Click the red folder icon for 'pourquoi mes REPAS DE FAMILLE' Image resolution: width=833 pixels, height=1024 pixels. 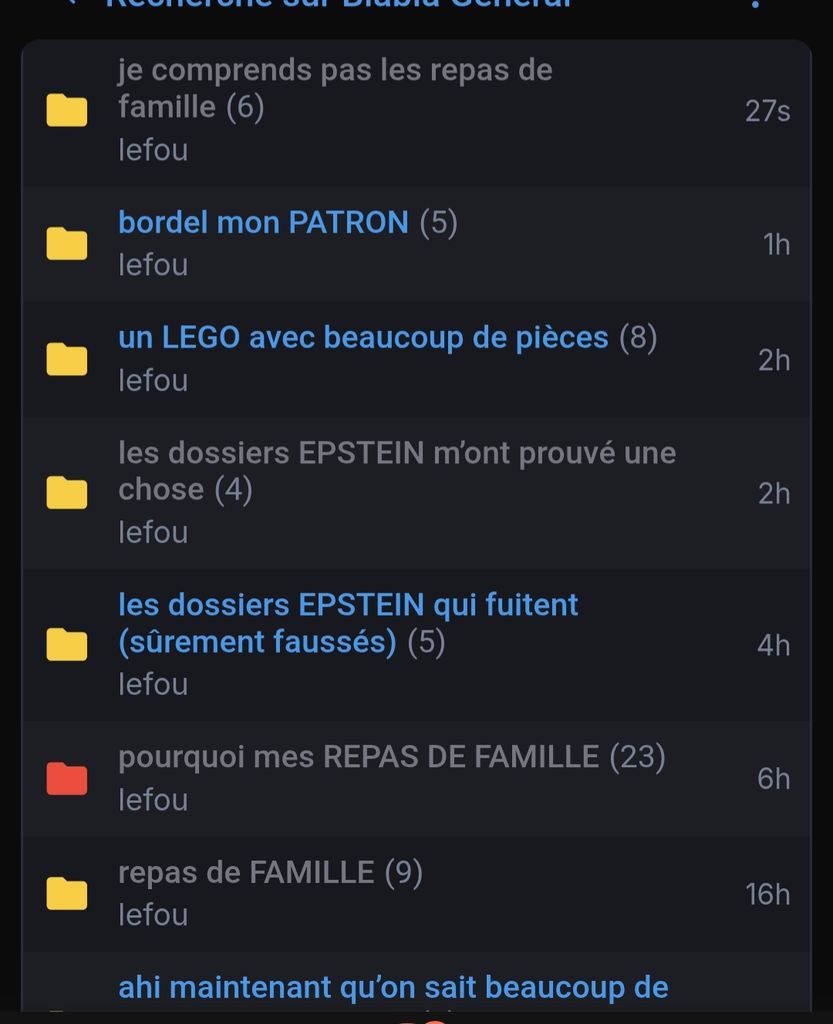(67, 778)
